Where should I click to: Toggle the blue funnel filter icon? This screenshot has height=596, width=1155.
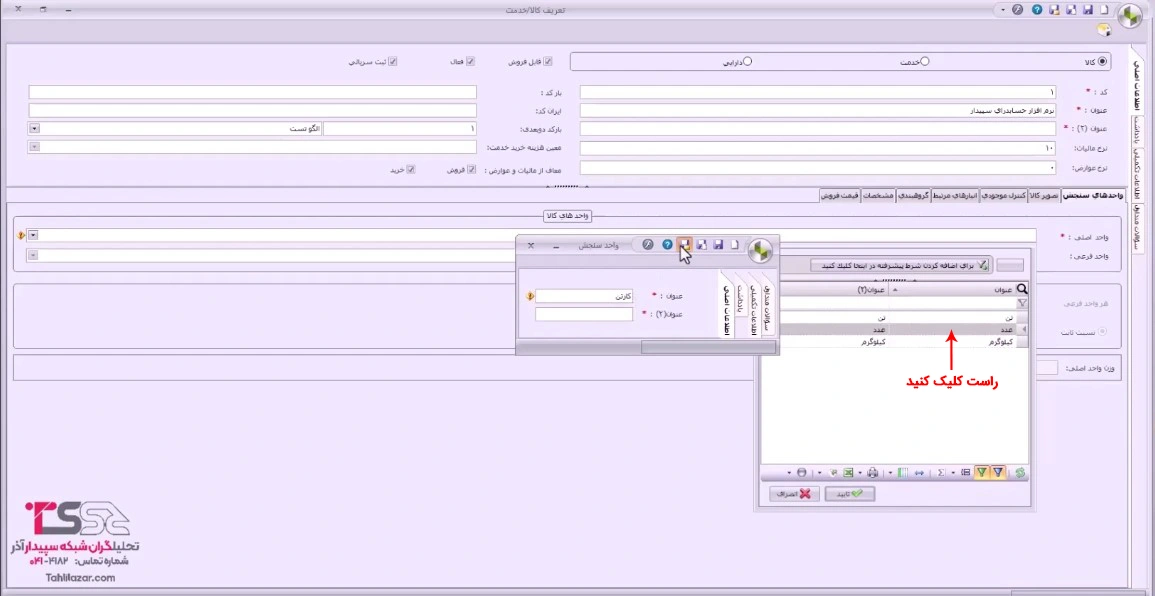click(x=998, y=472)
